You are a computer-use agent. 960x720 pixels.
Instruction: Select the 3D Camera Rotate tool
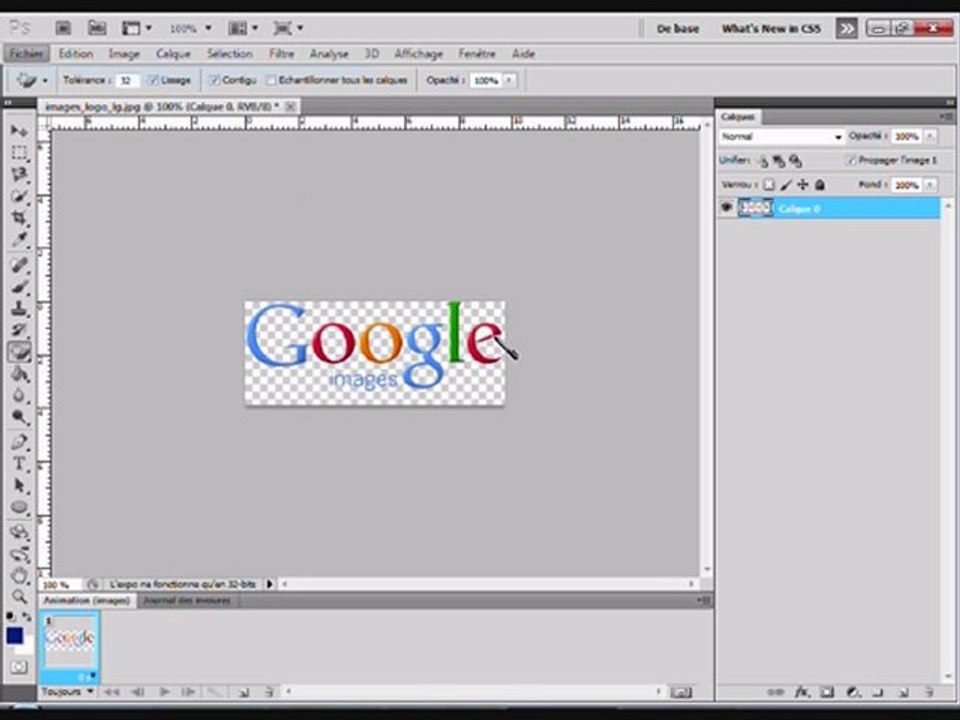pos(19,554)
